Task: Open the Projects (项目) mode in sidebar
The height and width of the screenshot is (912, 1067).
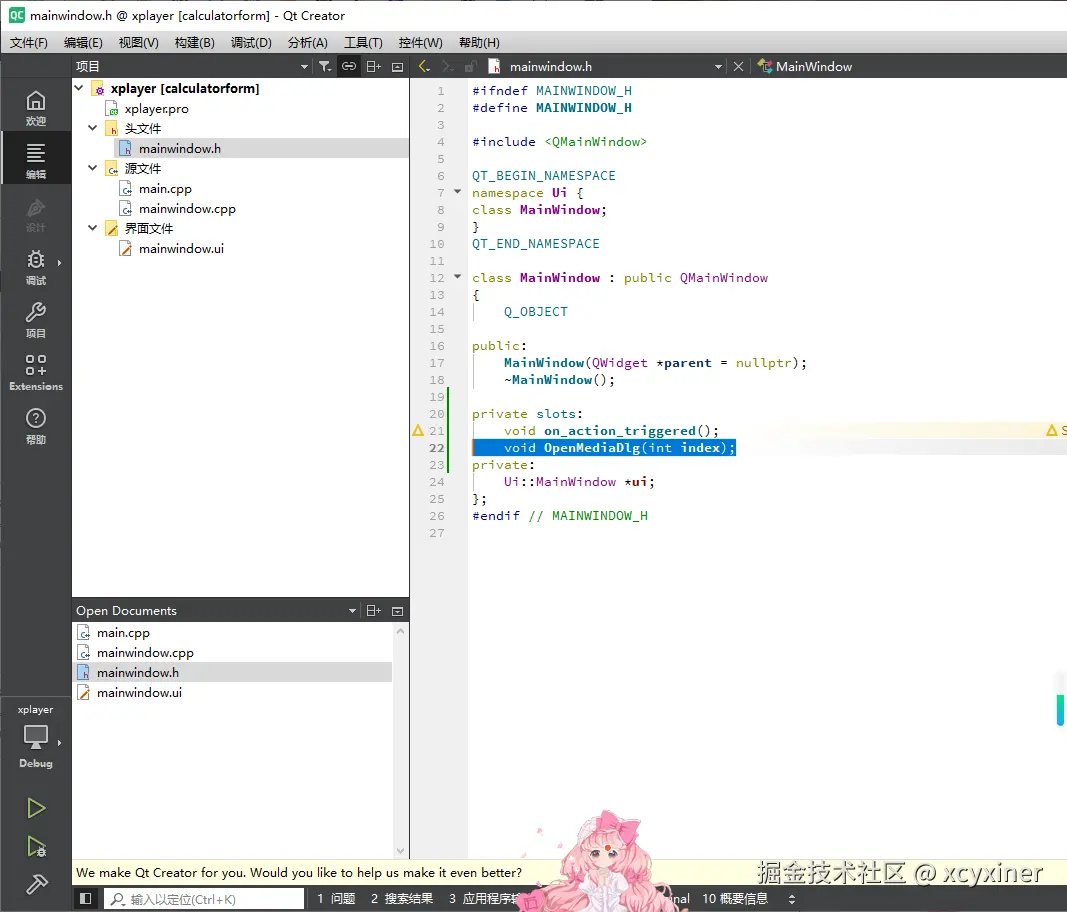Action: [36, 319]
